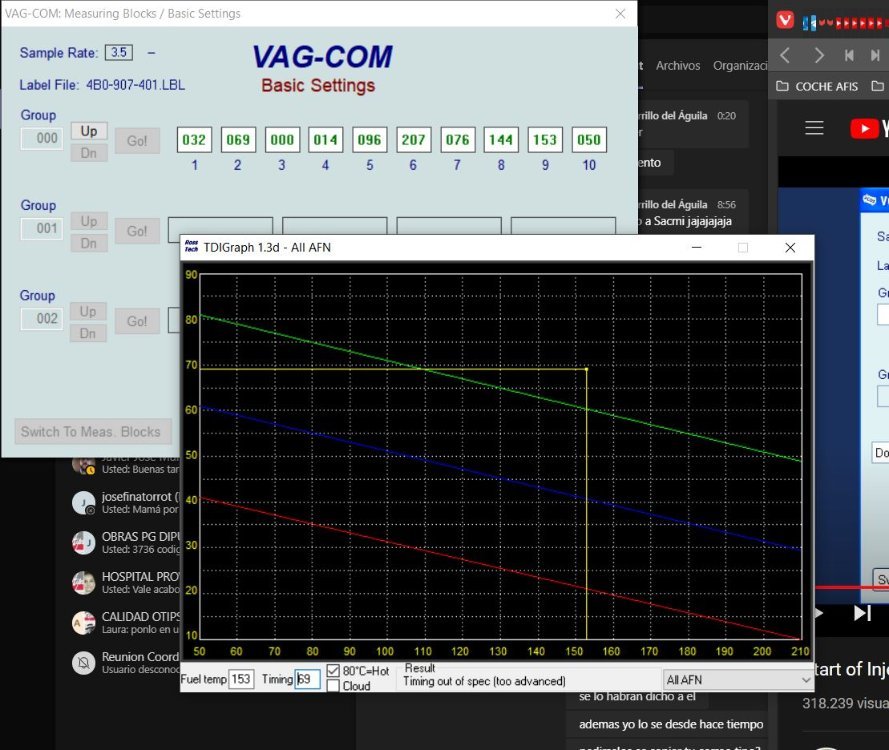This screenshot has width=889, height=750.
Task: Click message "ademas yo lo se desde hace tiempo"
Action: [x=671, y=724]
